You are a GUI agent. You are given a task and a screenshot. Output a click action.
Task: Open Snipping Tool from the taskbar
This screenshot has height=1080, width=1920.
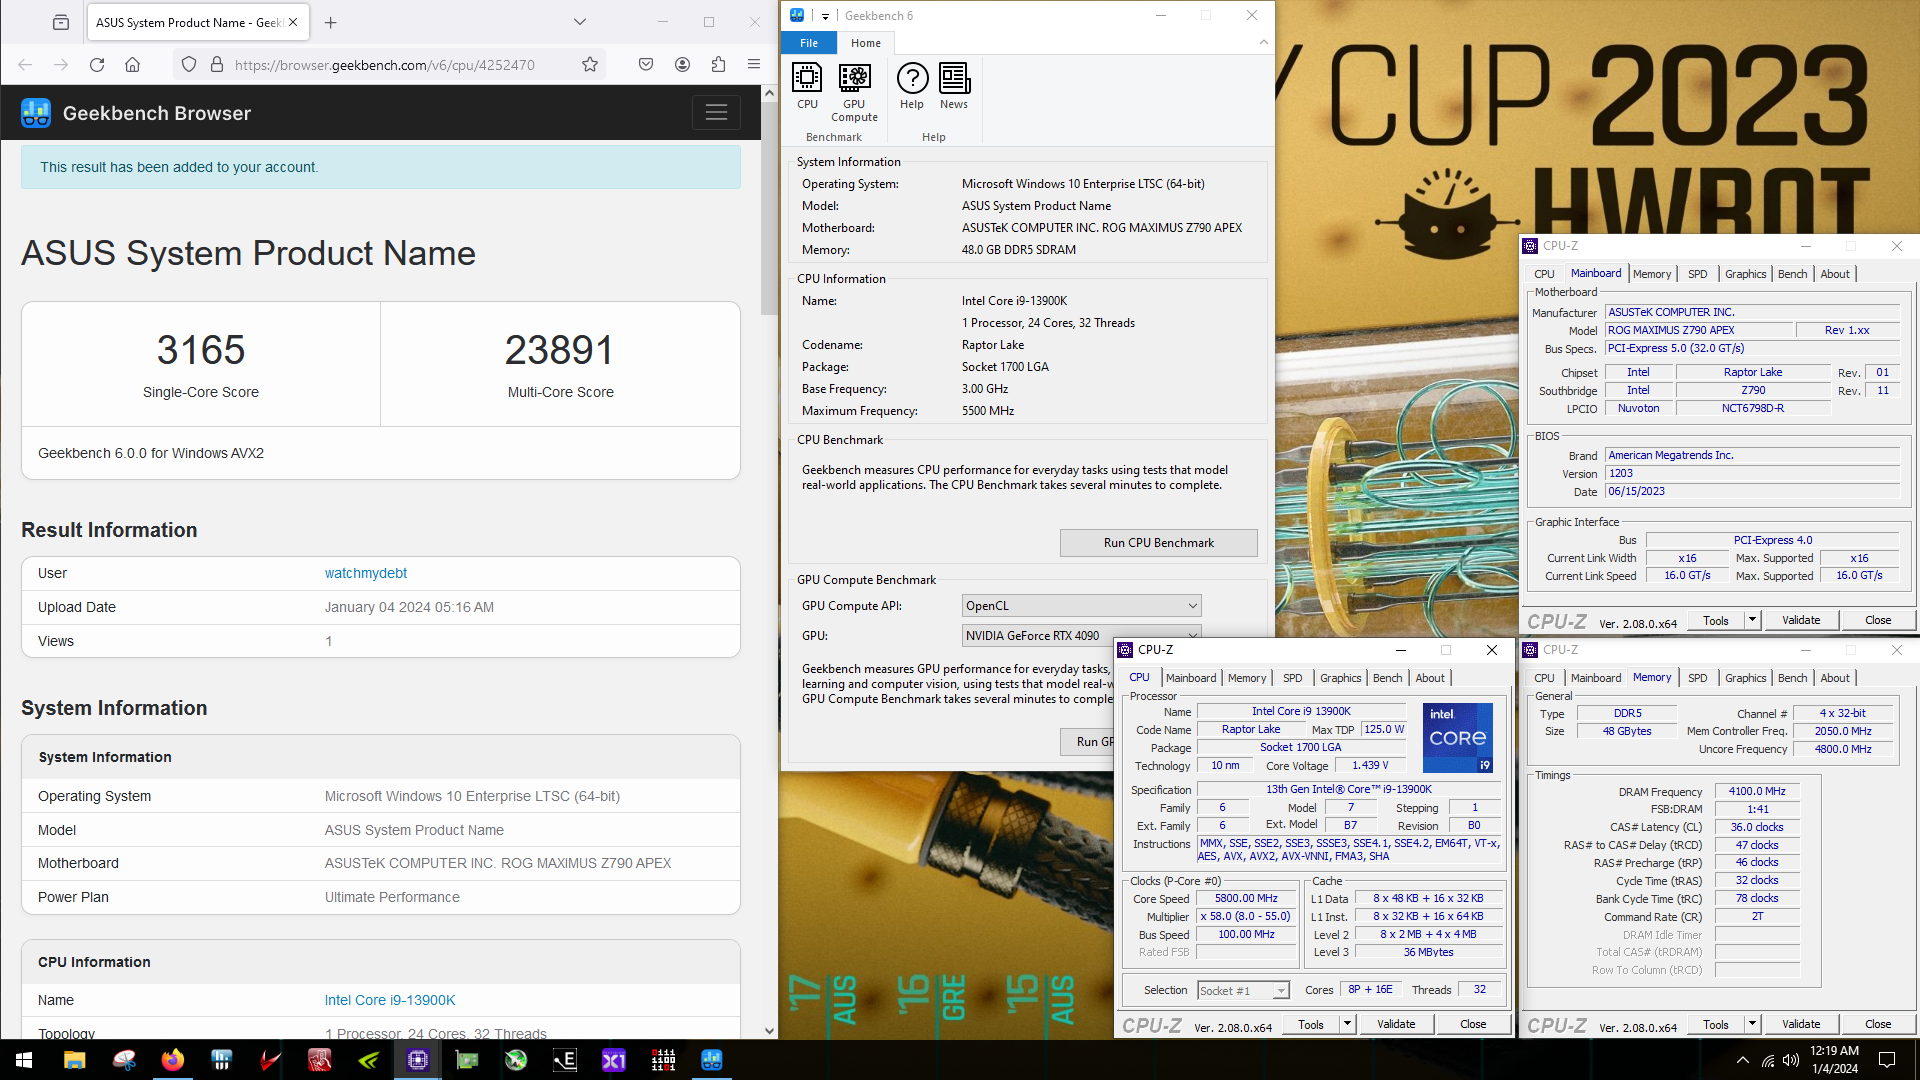[x=124, y=1060]
